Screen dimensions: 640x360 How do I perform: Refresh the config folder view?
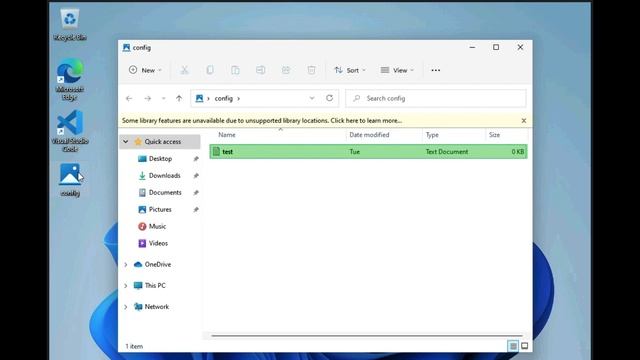click(329, 98)
